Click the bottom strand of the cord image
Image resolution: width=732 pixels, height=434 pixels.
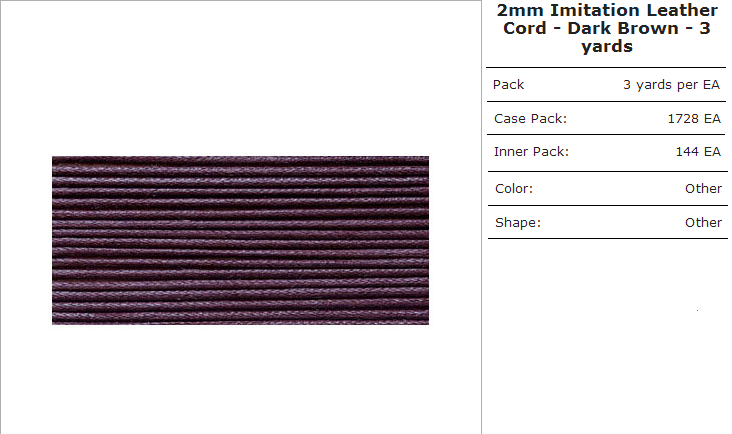[240, 319]
